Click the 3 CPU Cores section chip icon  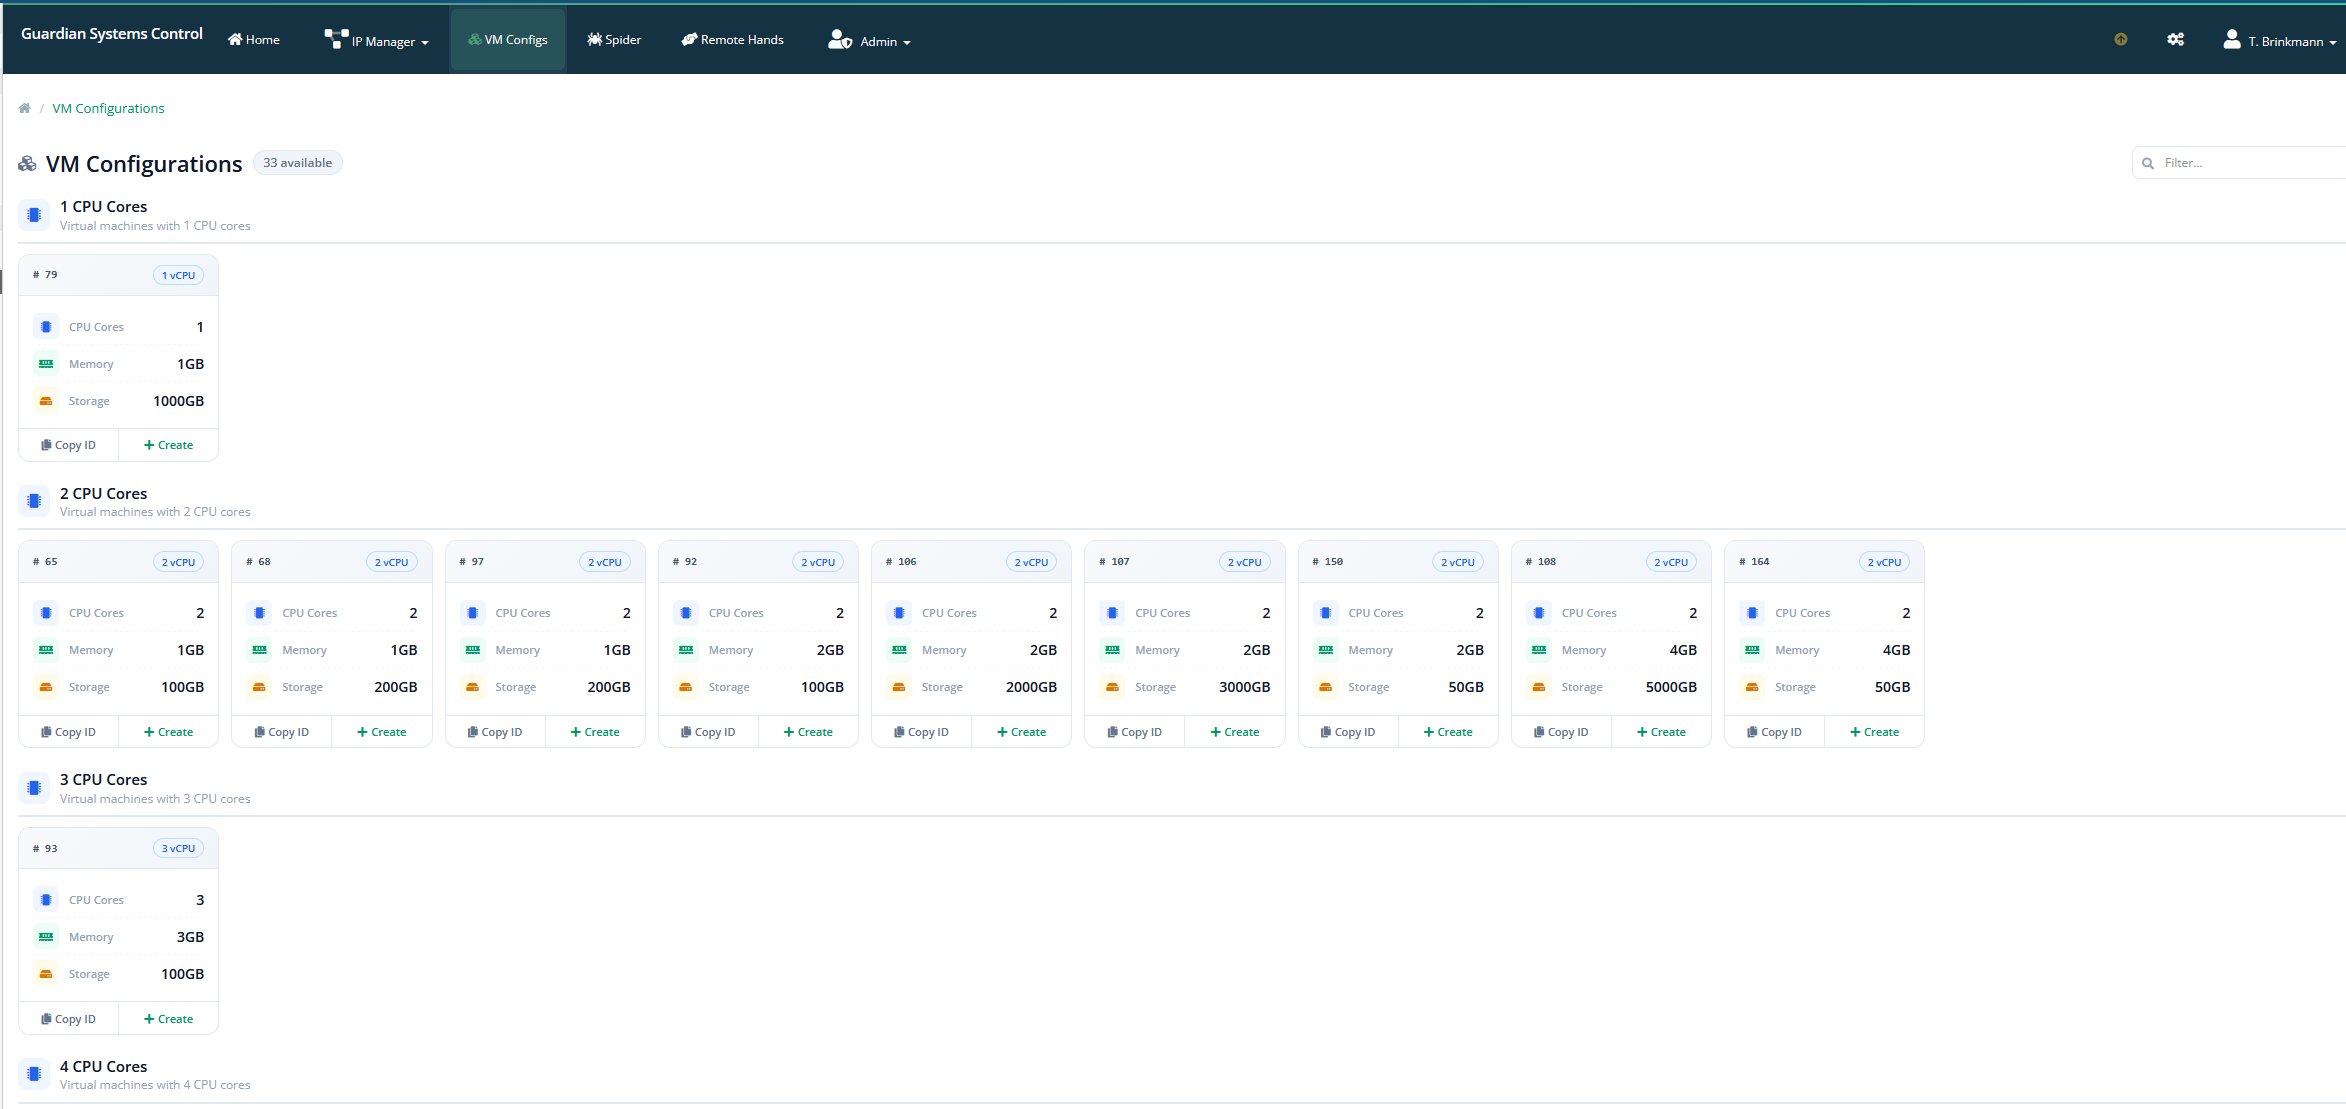[34, 788]
